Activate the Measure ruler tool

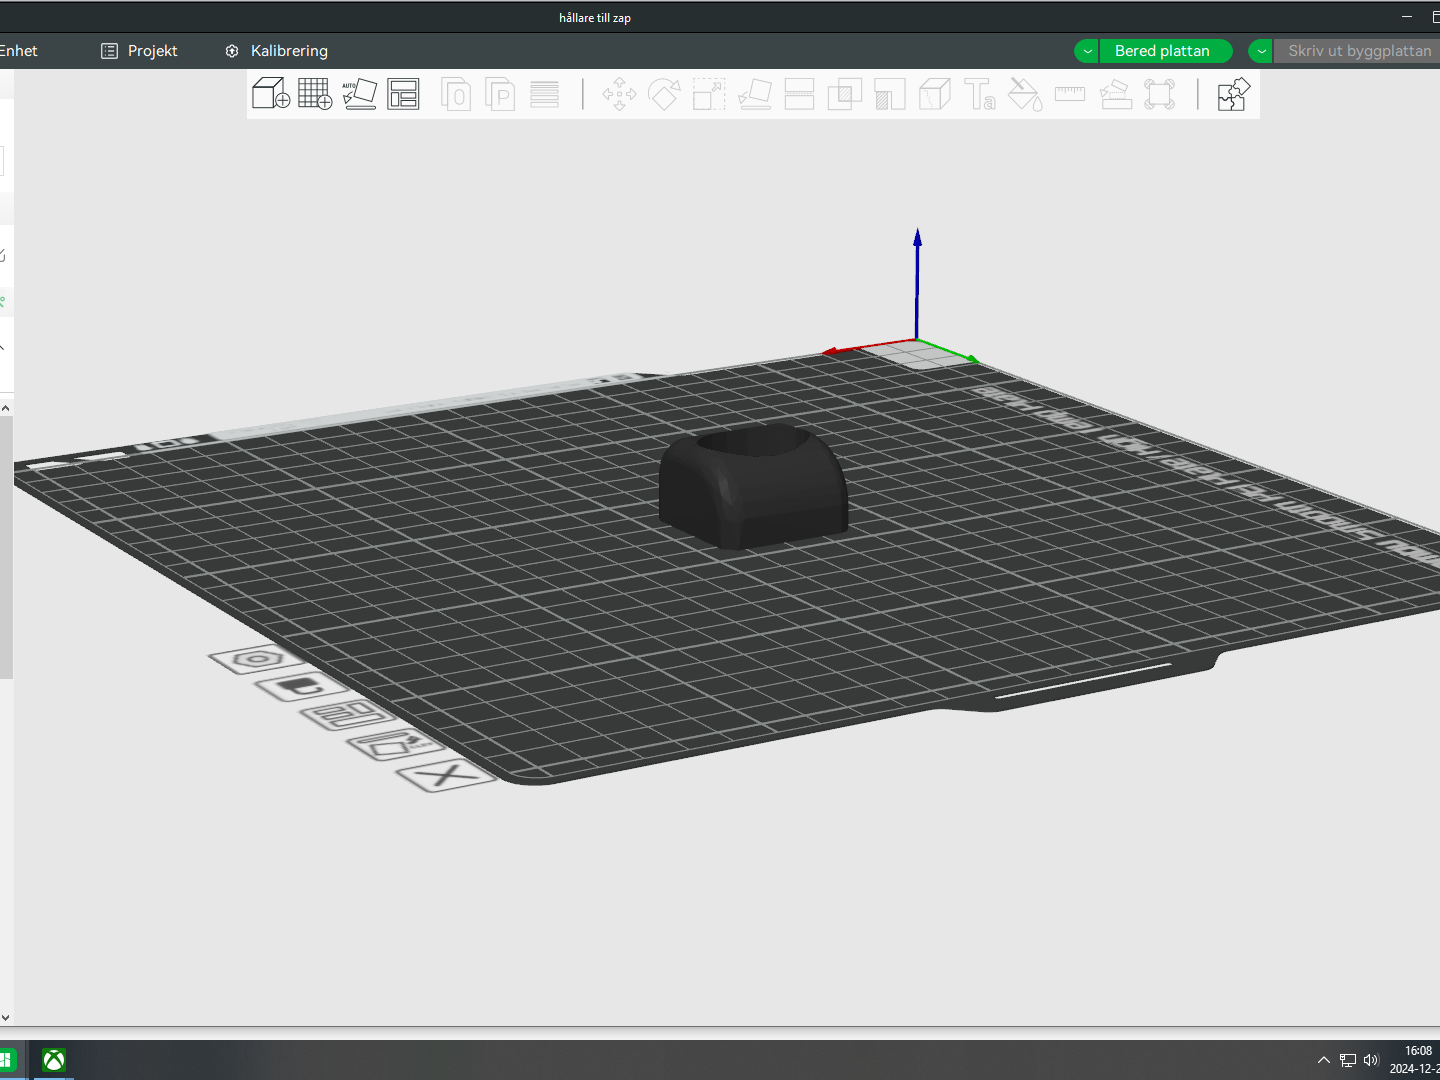tap(1069, 94)
